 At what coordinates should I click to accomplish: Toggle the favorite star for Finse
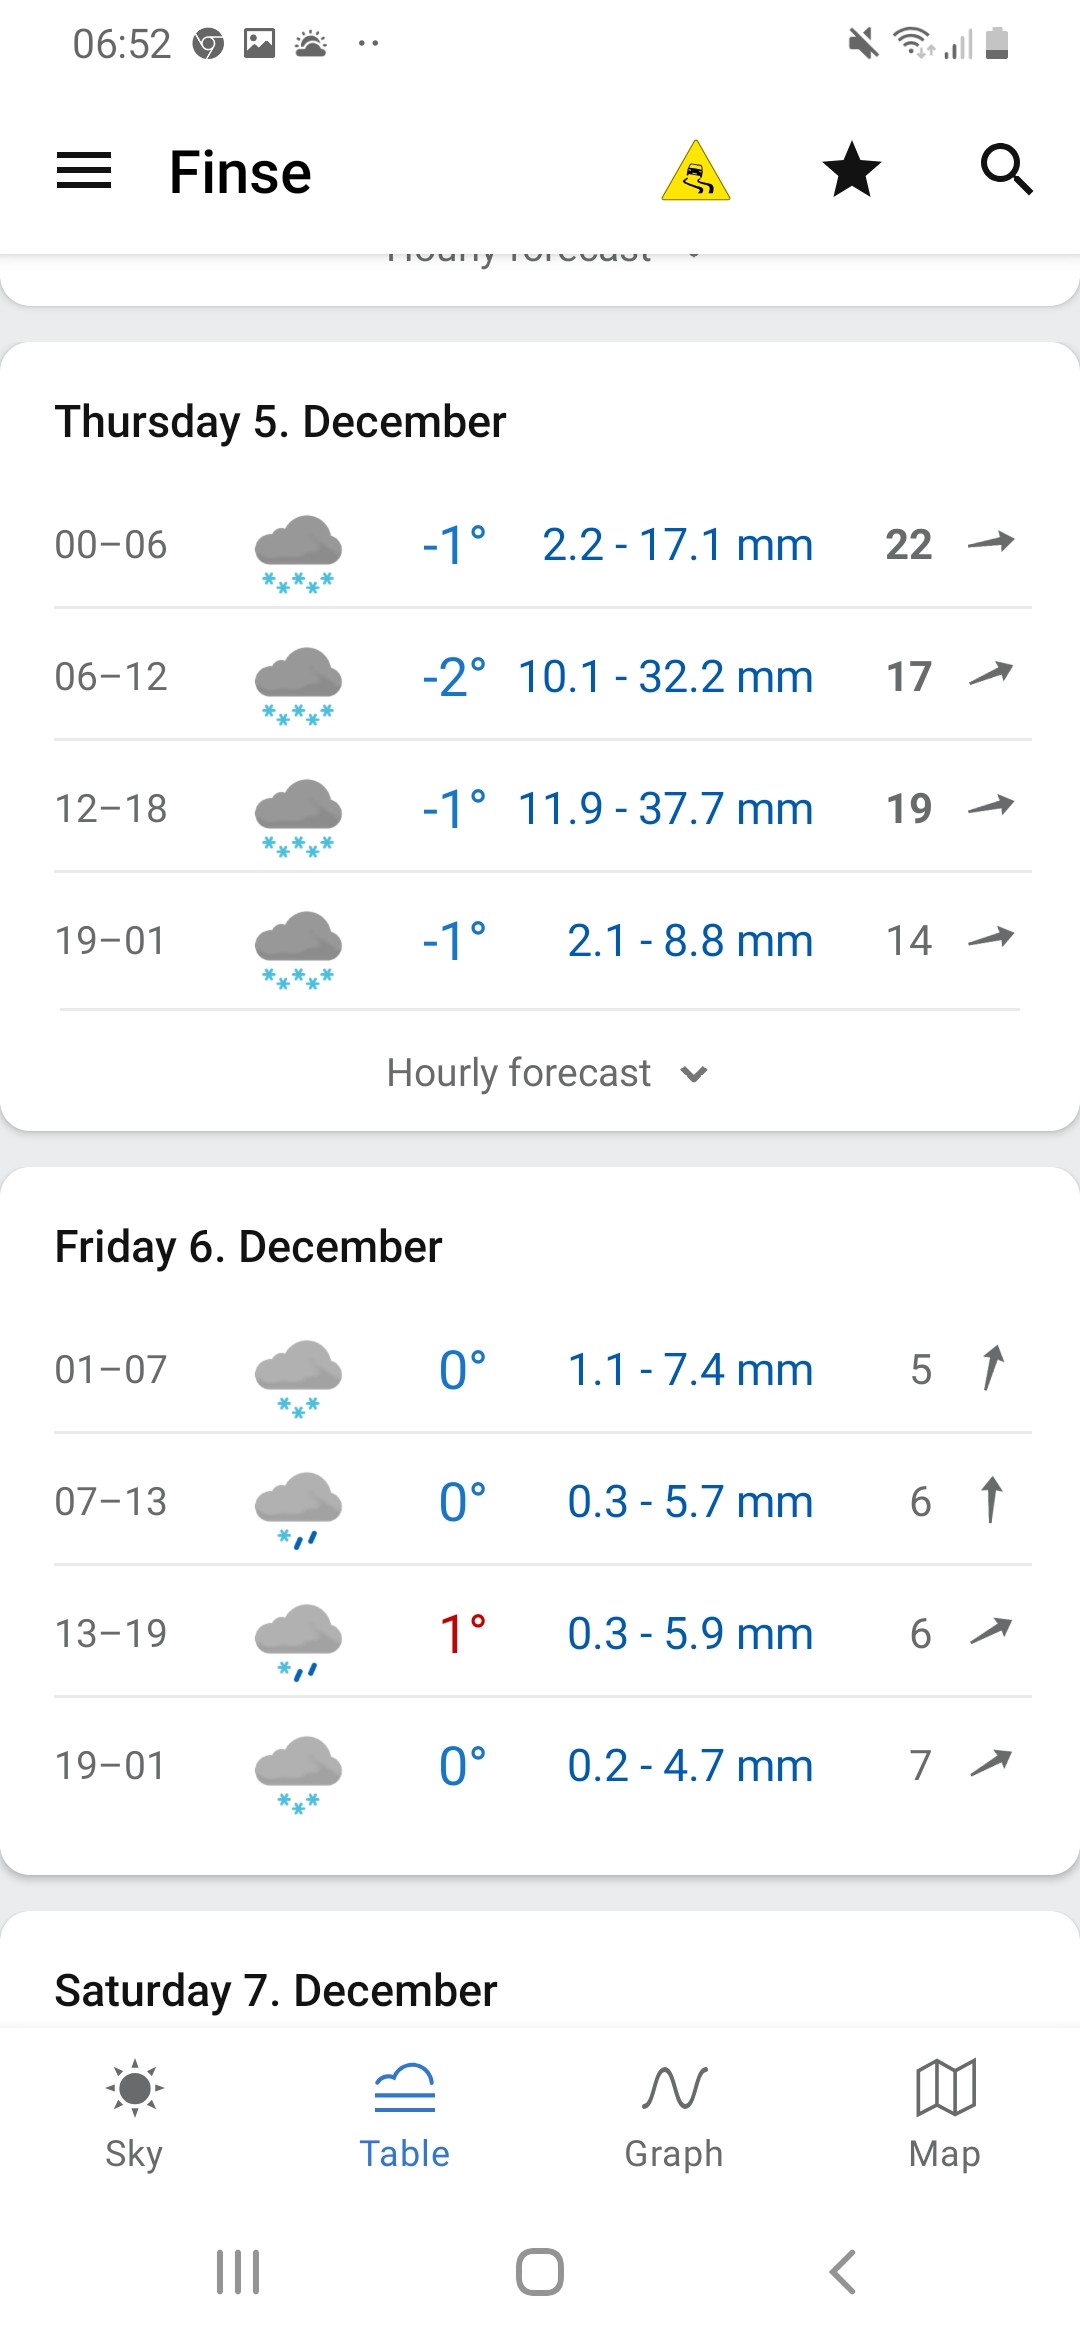(851, 170)
